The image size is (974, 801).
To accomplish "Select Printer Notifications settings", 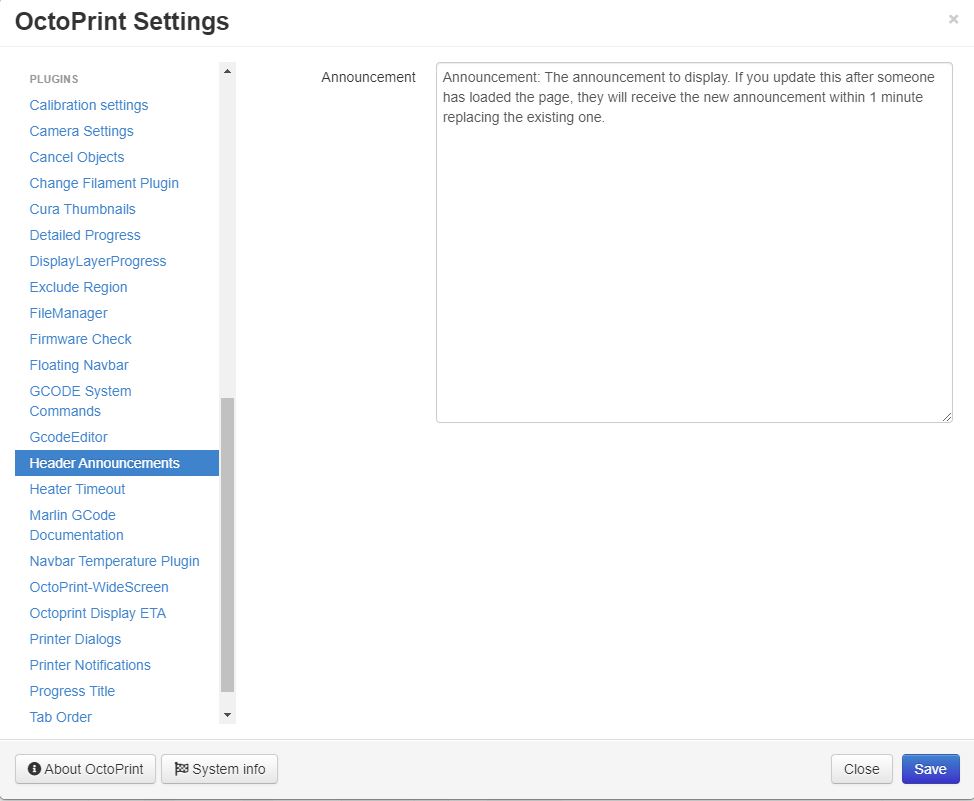I will pos(90,666).
